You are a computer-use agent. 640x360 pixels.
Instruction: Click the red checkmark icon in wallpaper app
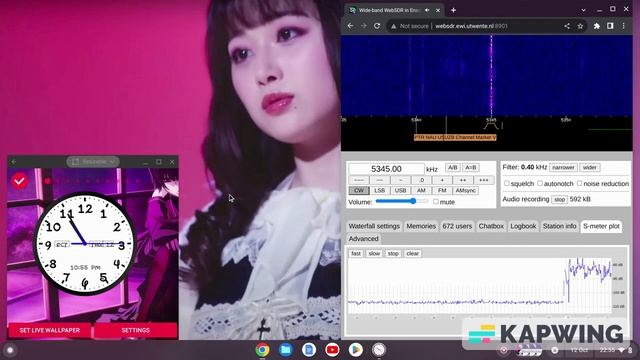click(x=20, y=180)
